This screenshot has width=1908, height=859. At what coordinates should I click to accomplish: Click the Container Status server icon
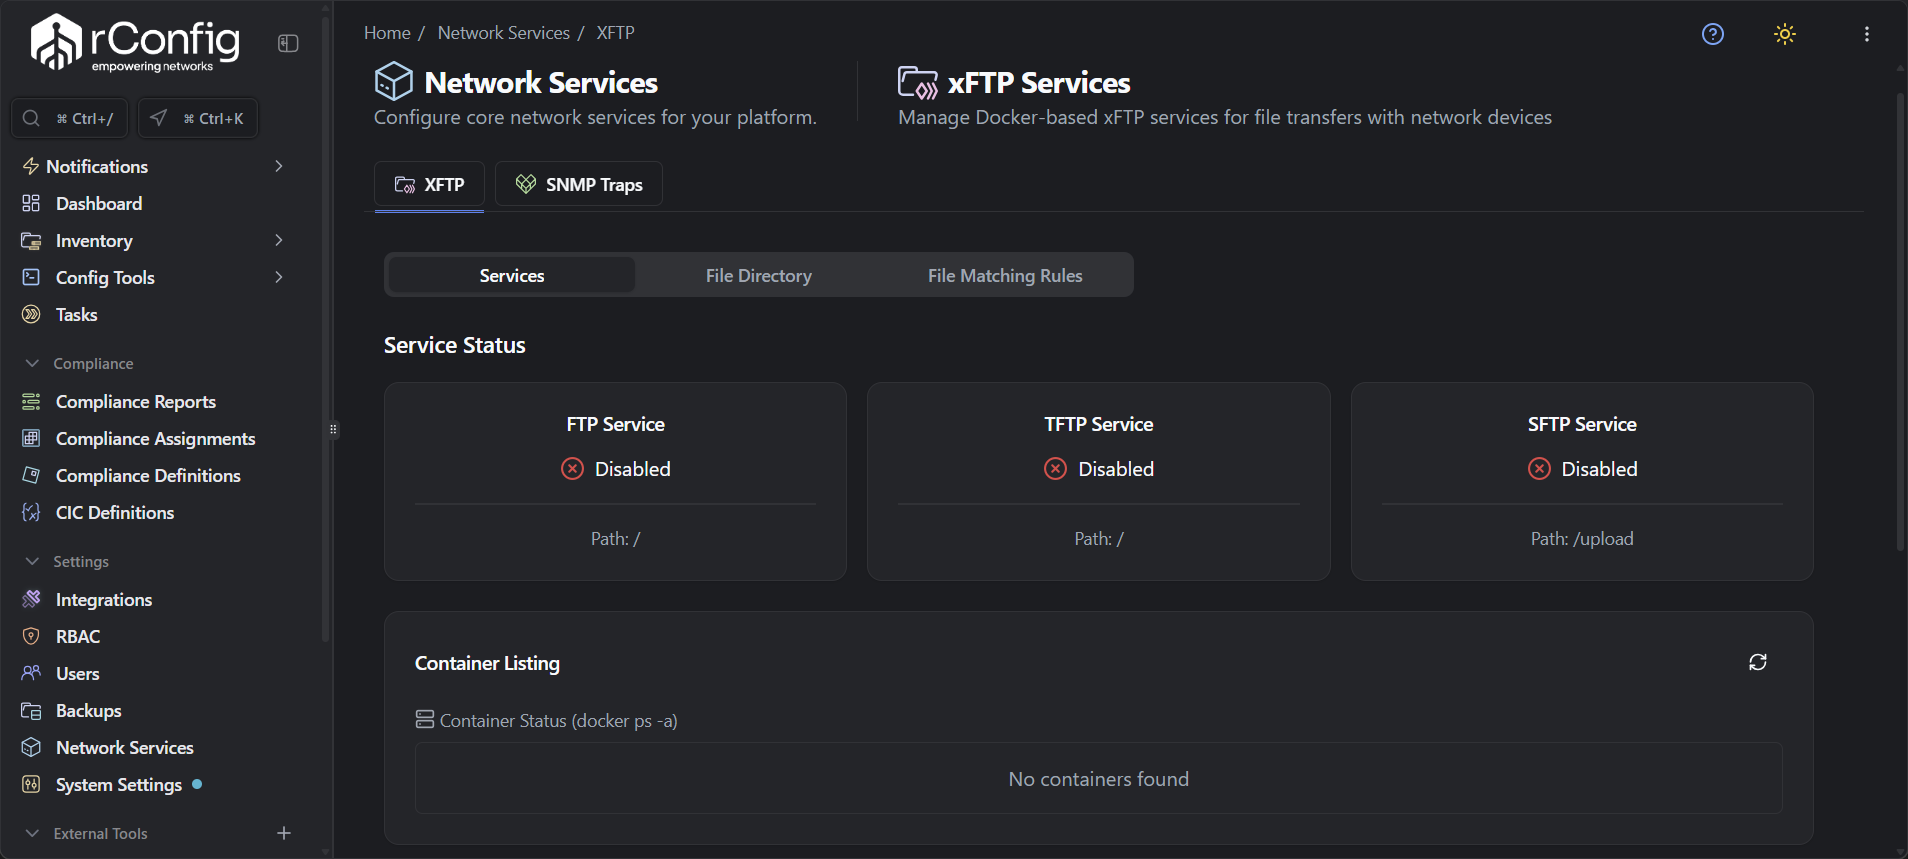coord(425,720)
